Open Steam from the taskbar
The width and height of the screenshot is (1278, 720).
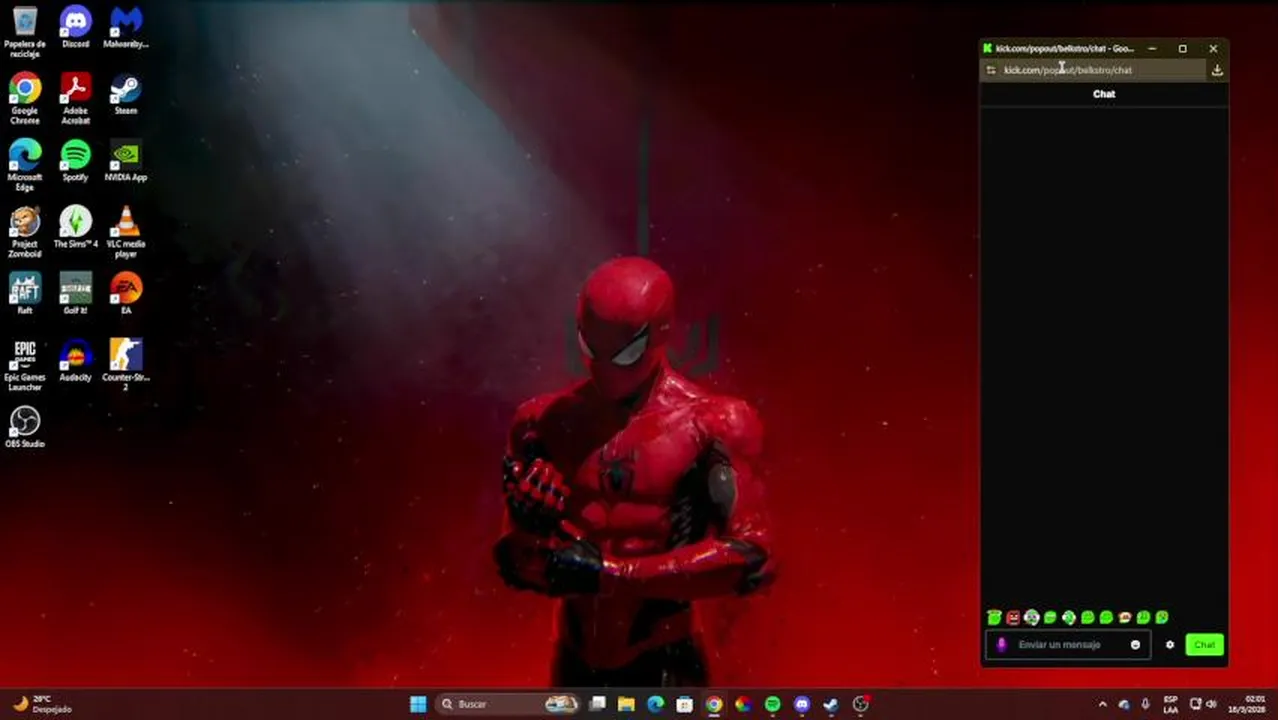(x=830, y=704)
